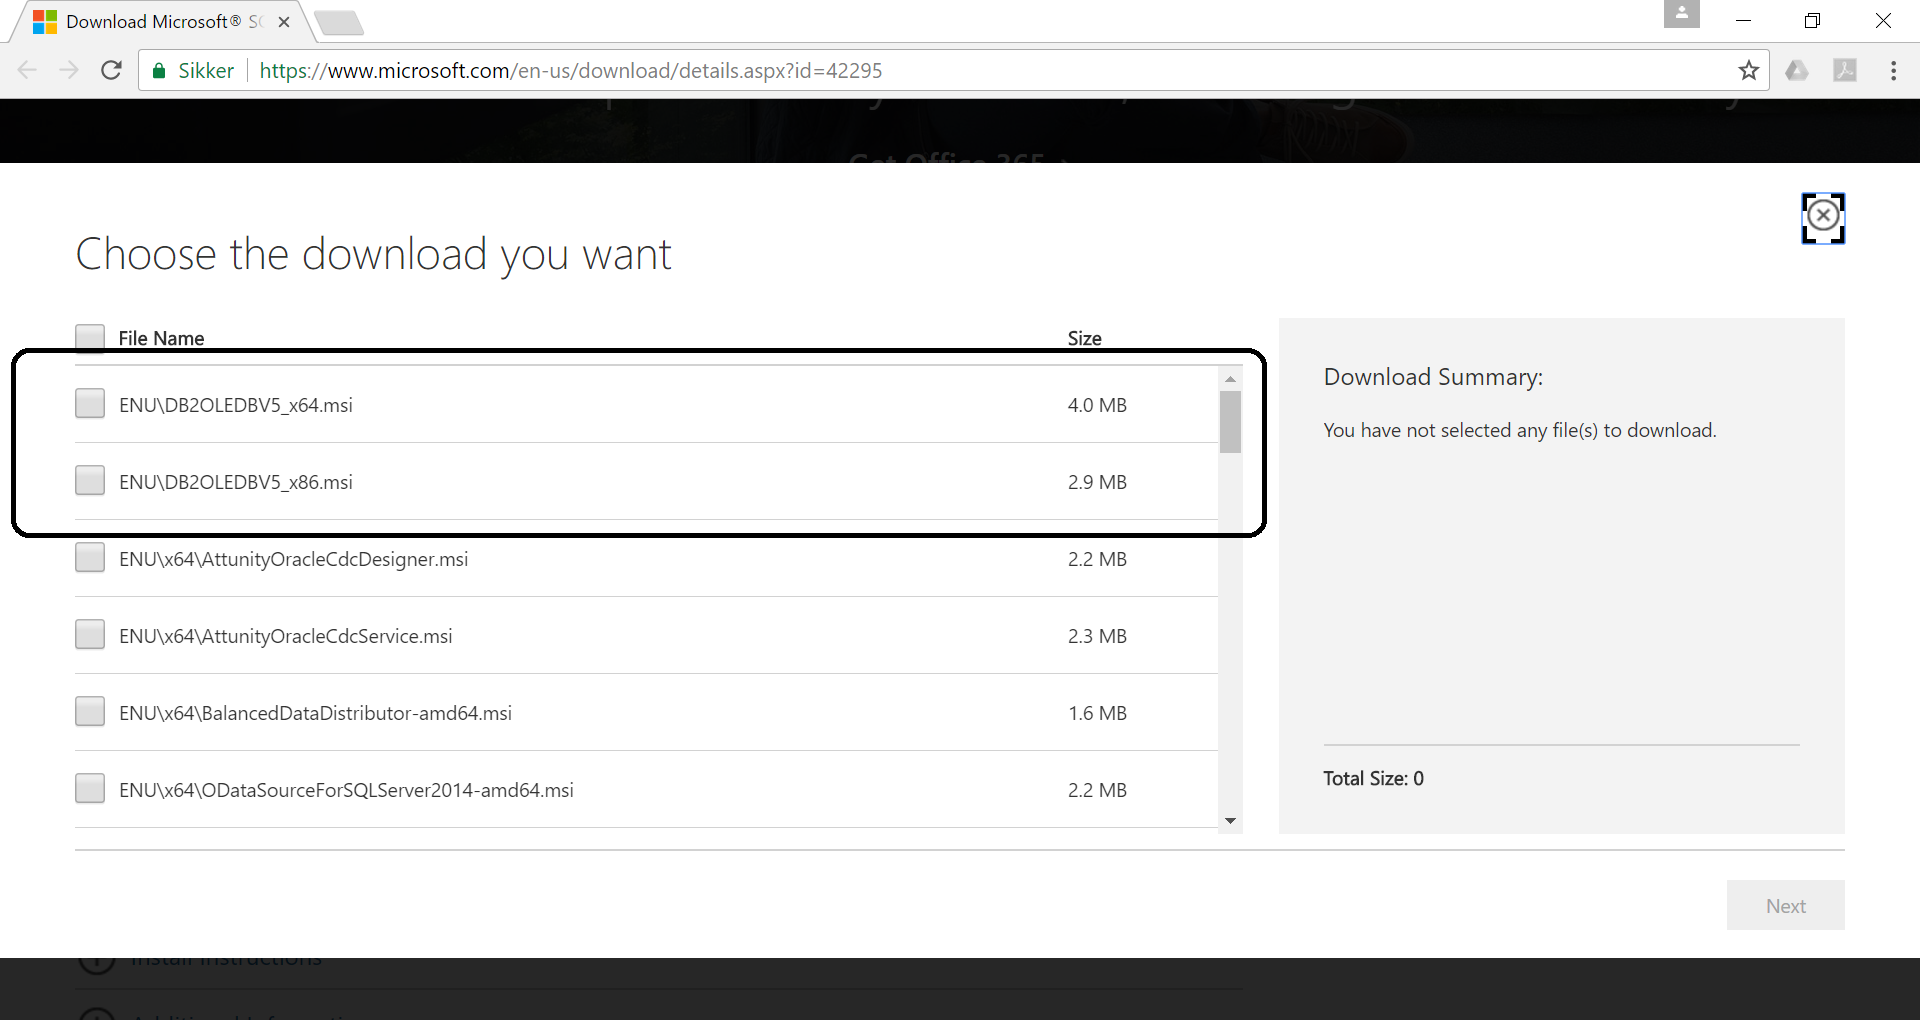
Task: Restore down the Chrome window
Action: pyautogui.click(x=1812, y=20)
